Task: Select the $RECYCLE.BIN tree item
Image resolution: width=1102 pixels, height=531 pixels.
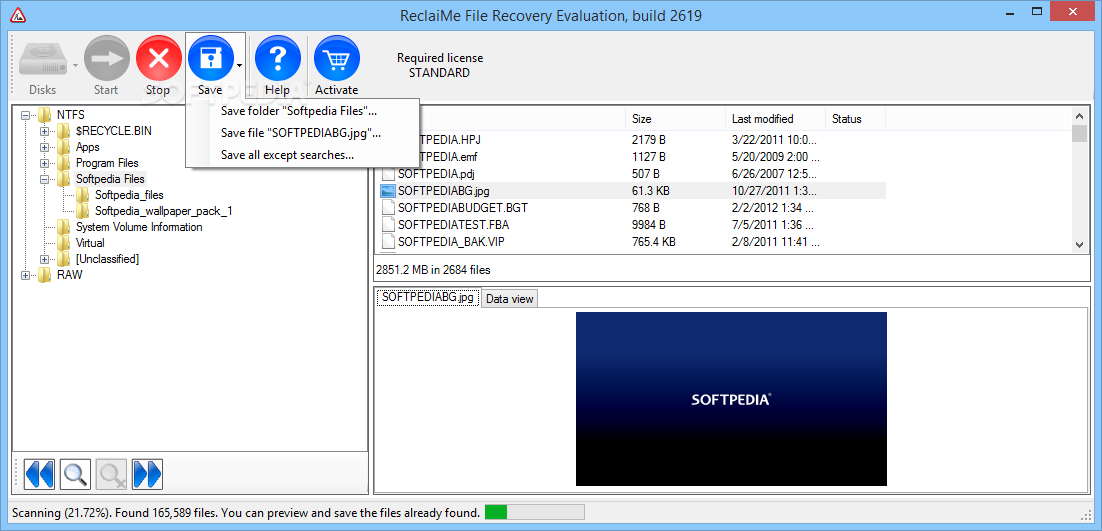Action: tap(113, 131)
